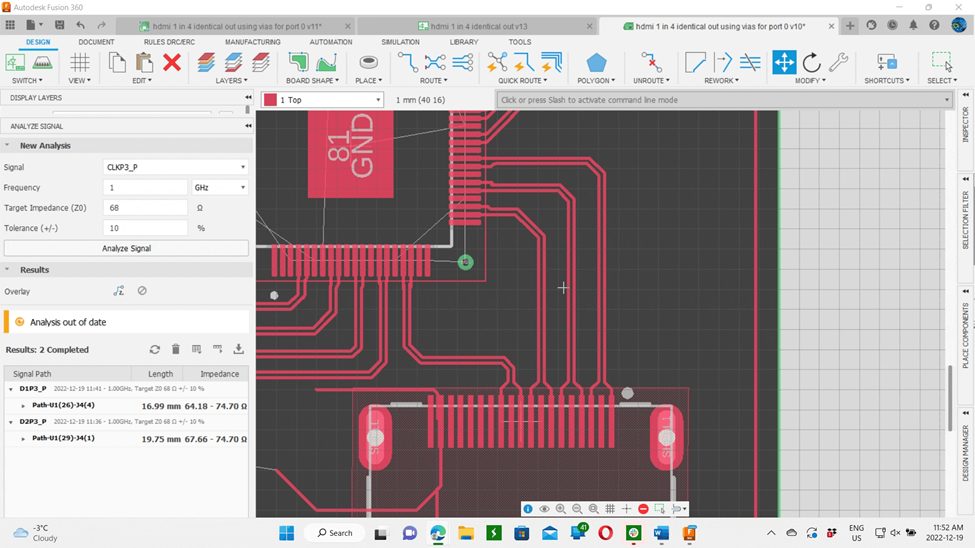Click the red stop icon in bottom toolbar
The height and width of the screenshot is (548, 975).
click(643, 509)
